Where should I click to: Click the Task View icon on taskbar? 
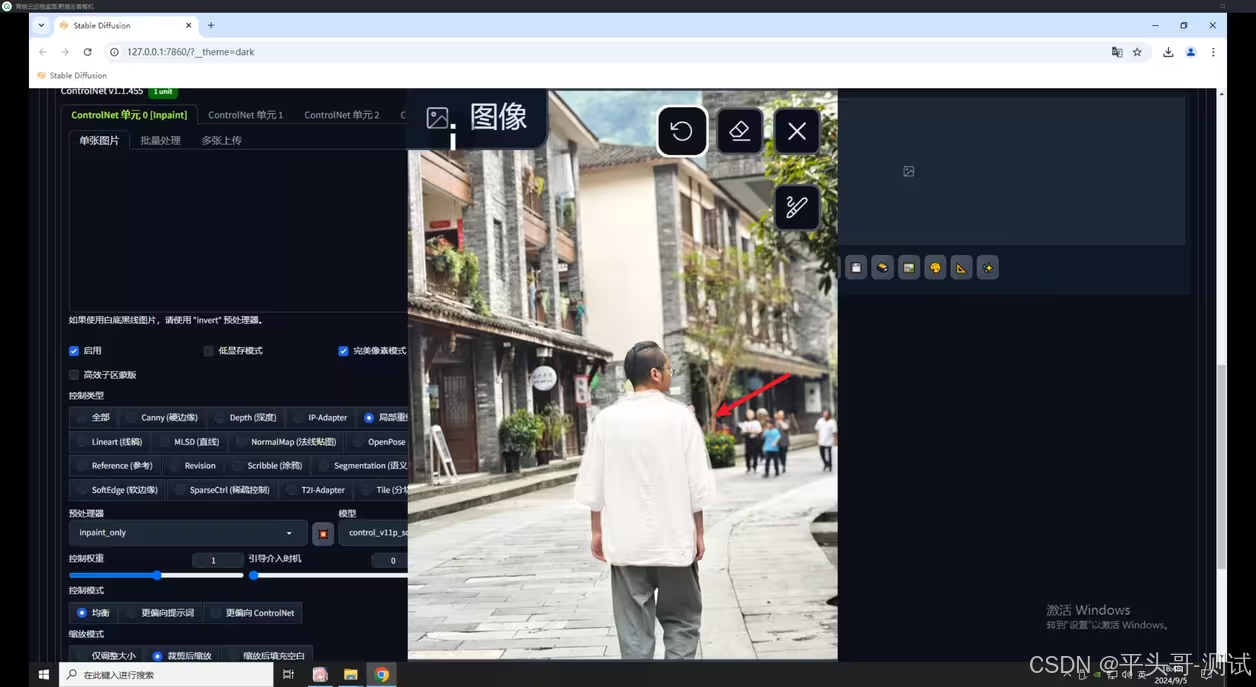(288, 675)
